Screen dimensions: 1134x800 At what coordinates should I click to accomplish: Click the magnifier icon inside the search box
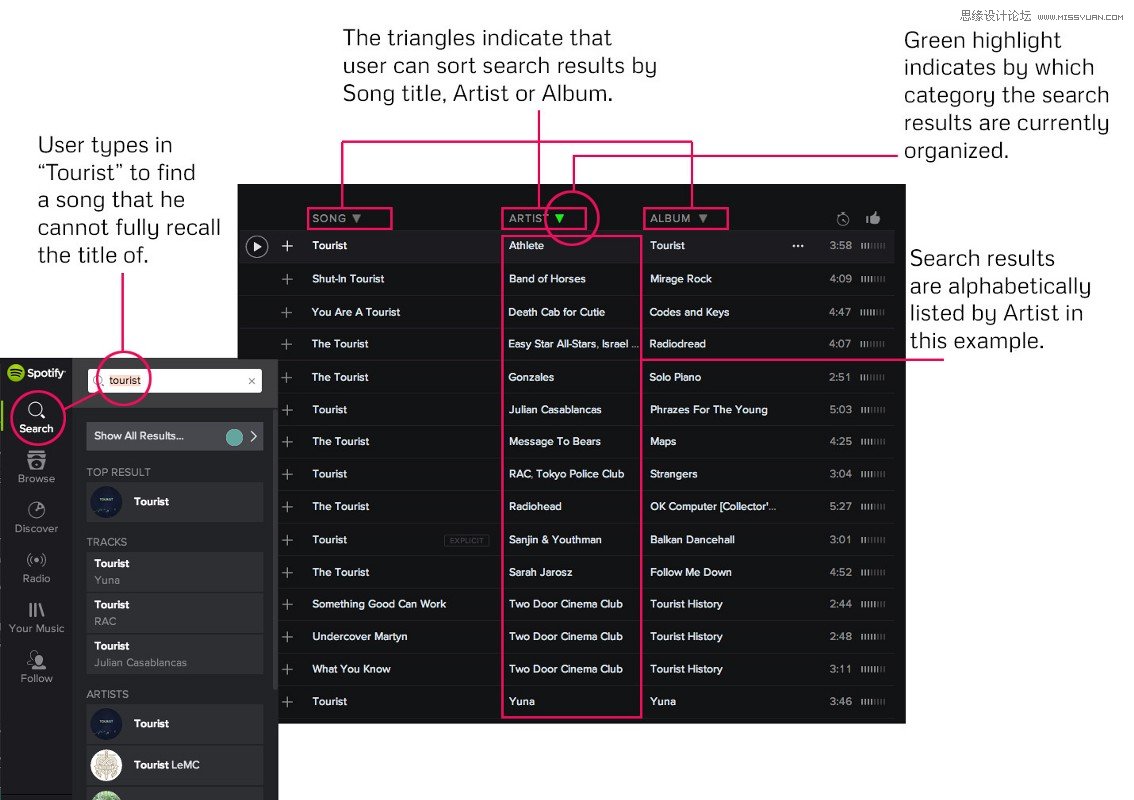coord(98,381)
